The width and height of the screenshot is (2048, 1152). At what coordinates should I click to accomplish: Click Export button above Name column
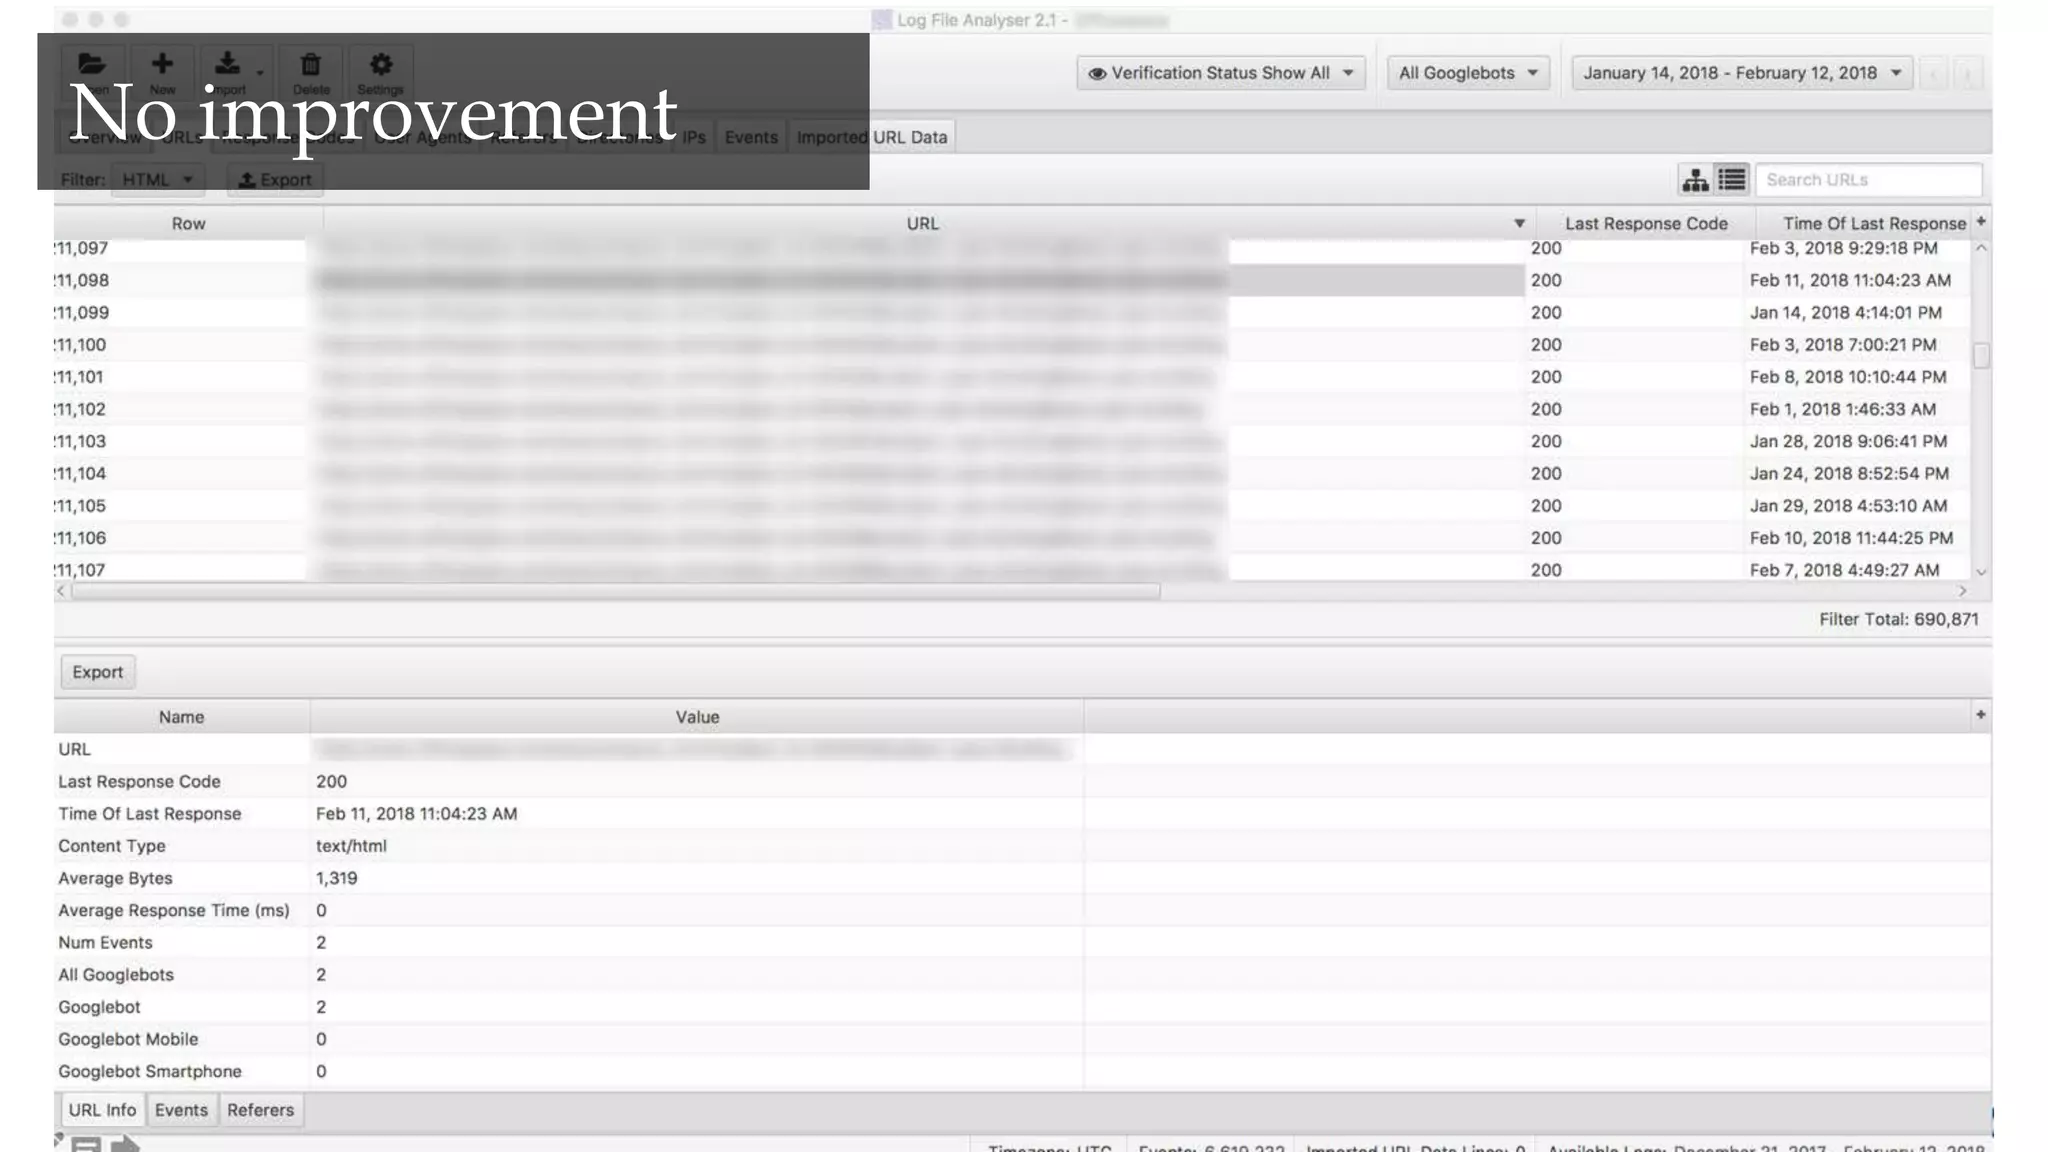click(x=98, y=672)
